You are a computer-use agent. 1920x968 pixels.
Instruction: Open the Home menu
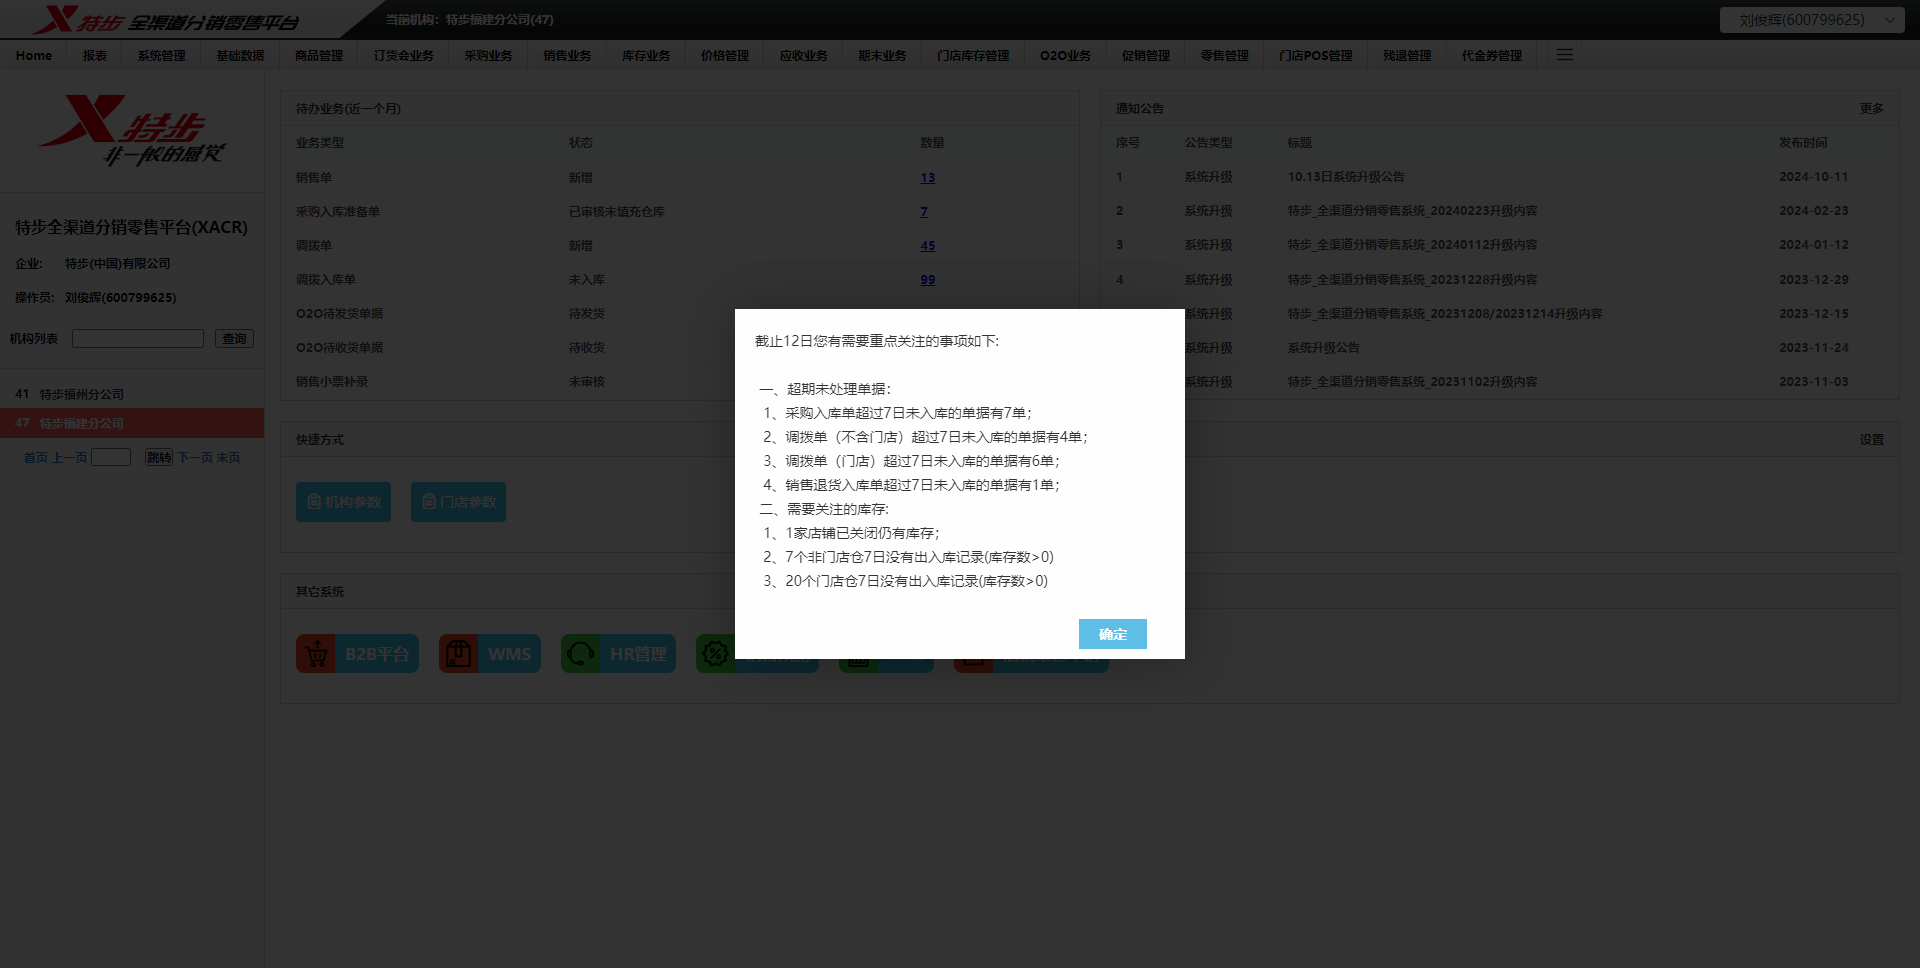click(34, 56)
